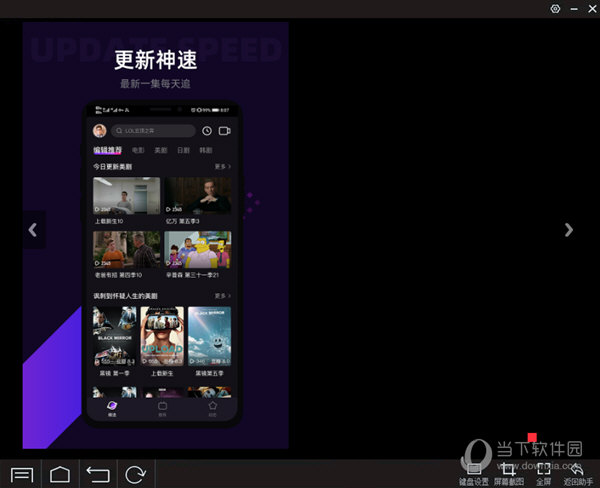This screenshot has width=600, height=488.
Task: Select the 日剧 tab in phone preview
Action: click(183, 150)
